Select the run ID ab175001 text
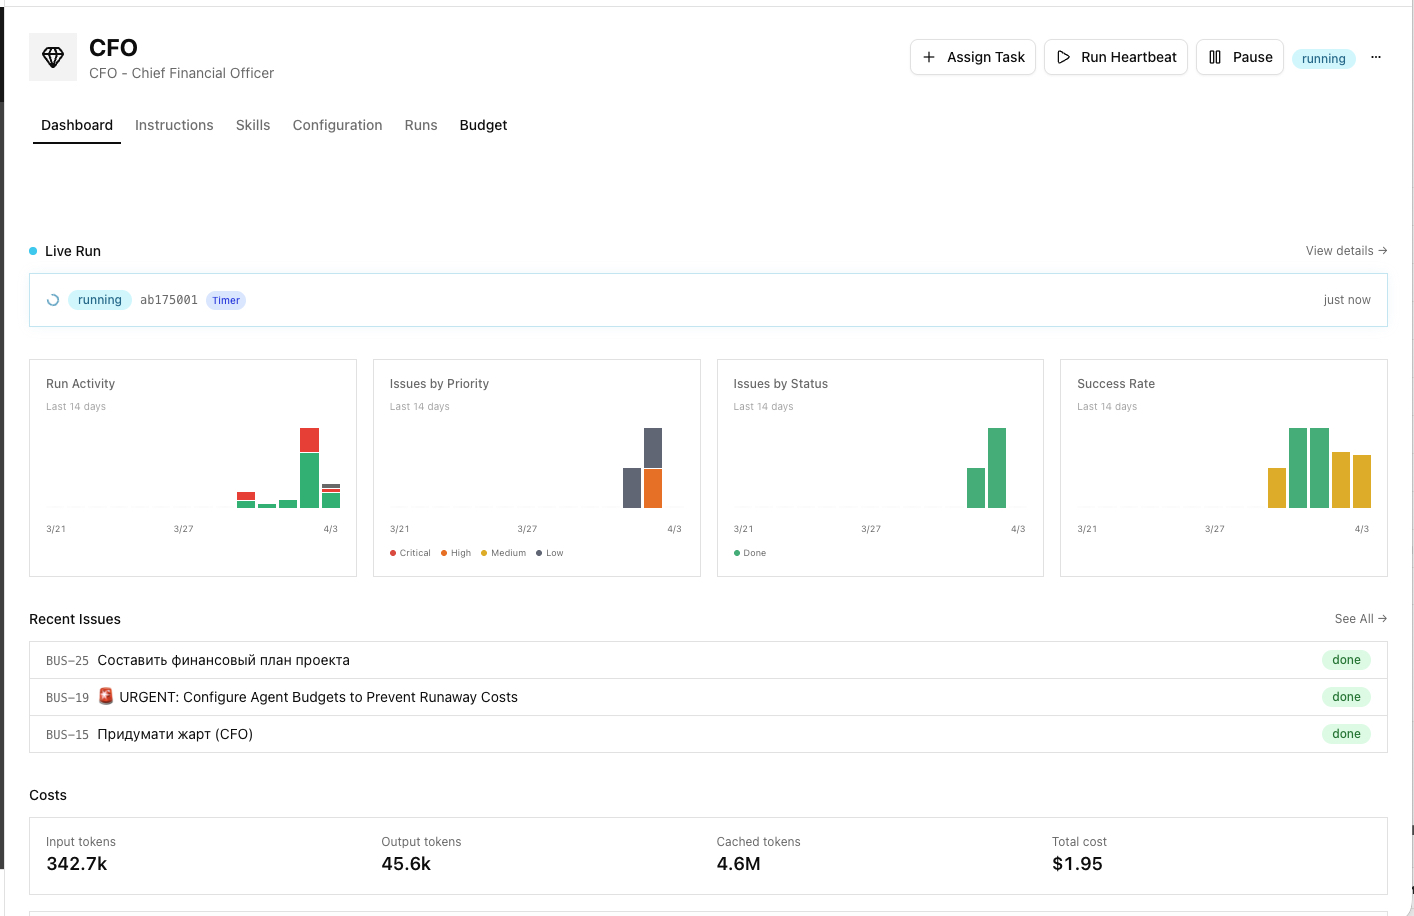 pos(167,299)
